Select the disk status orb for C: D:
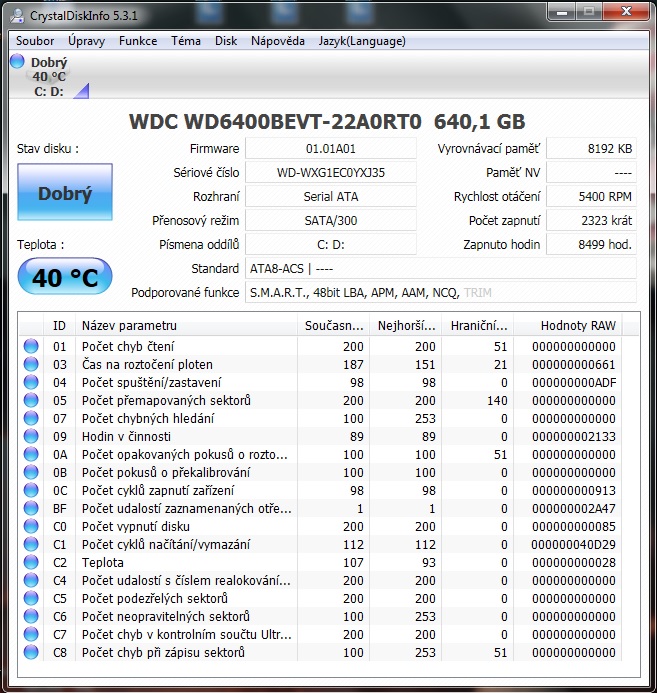This screenshot has height=693, width=657. click(x=17, y=61)
